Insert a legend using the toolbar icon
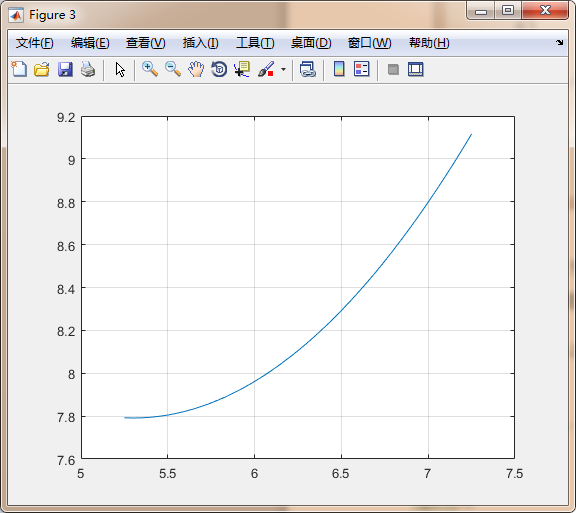 pos(361,69)
